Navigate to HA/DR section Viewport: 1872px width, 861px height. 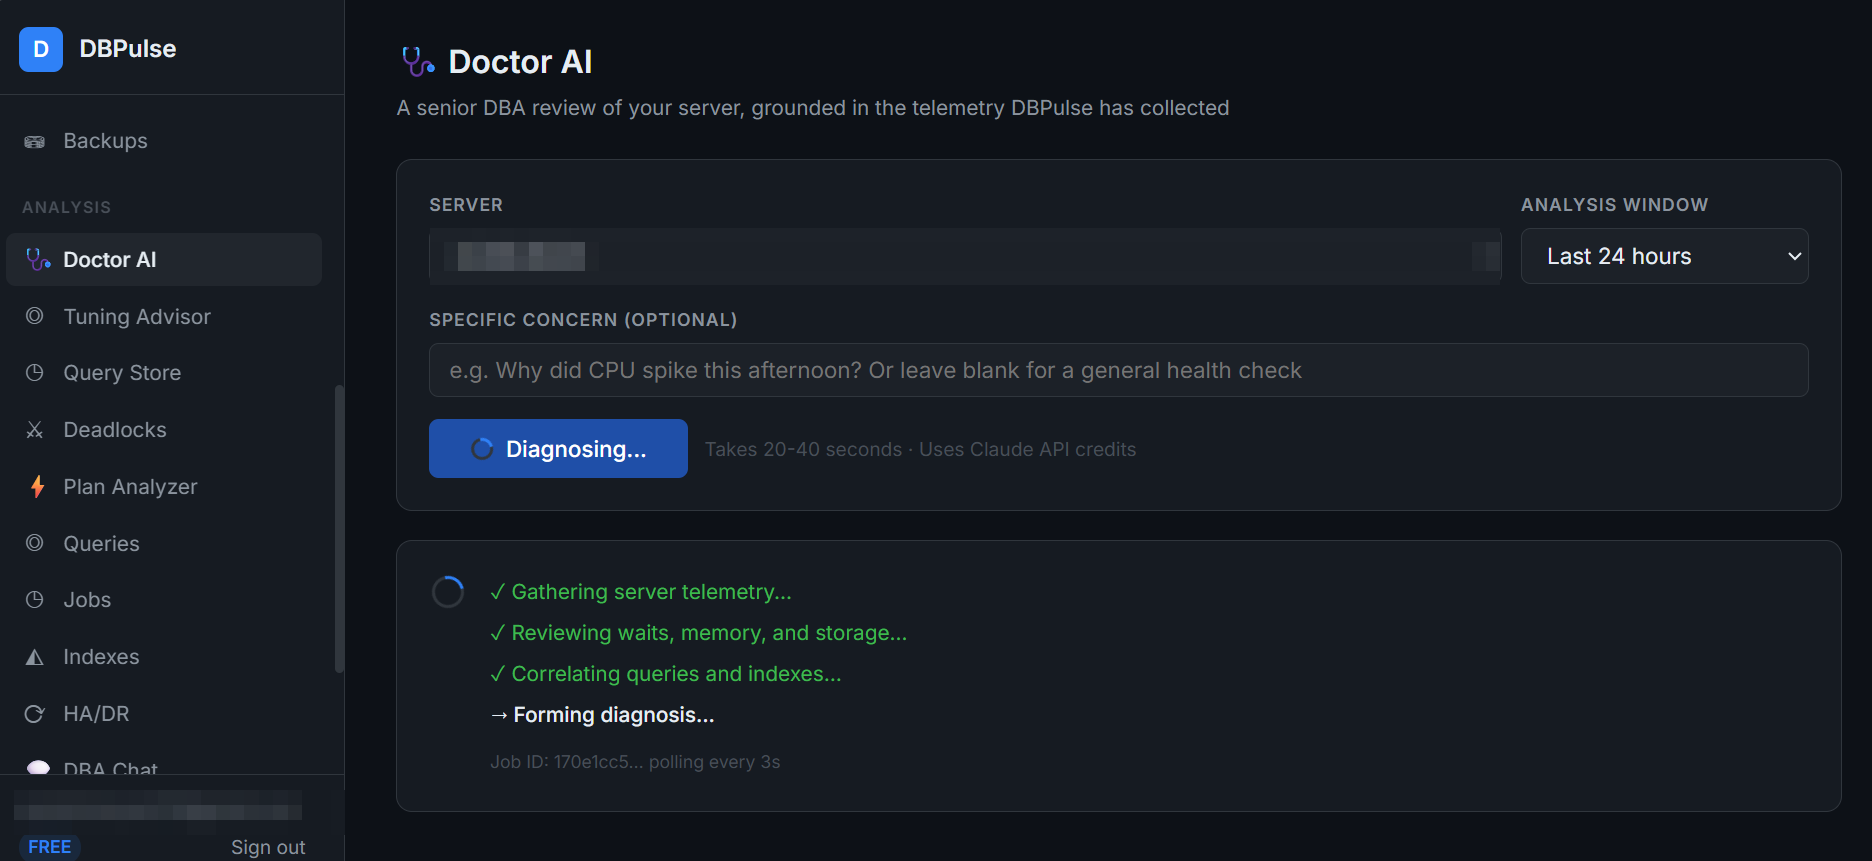click(x=164, y=714)
